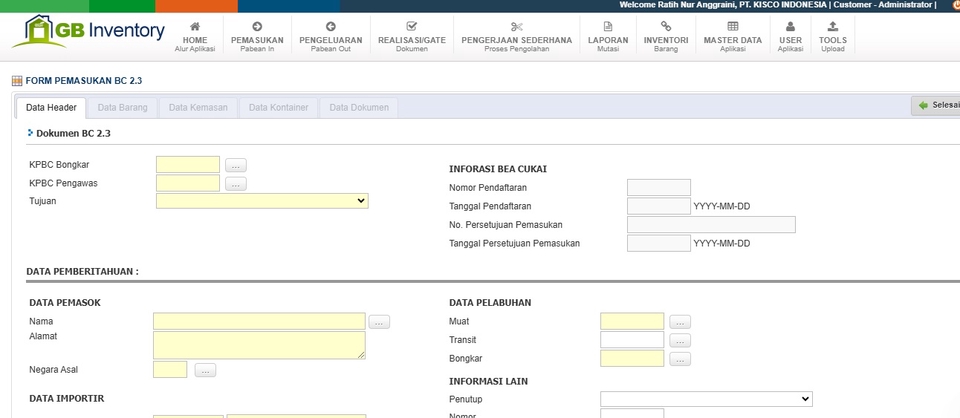The height and width of the screenshot is (418, 960).
Task: Click the Negara Asal input field
Action: [170, 370]
